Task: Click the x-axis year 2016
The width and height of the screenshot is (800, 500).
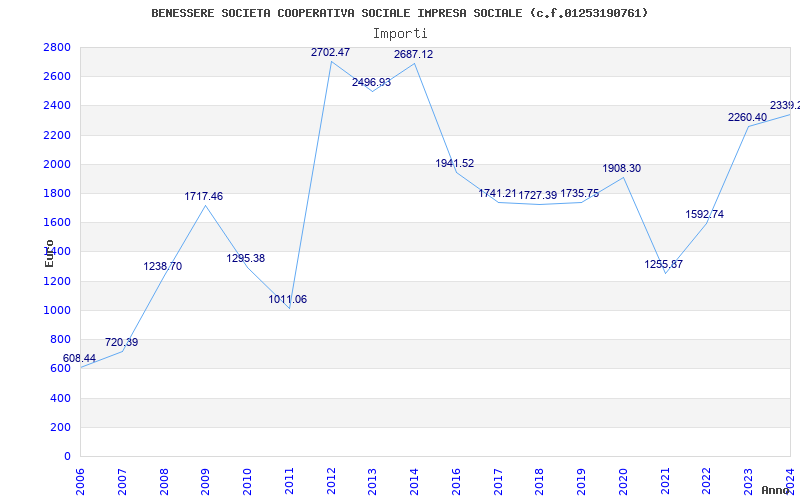Action: 456,481
